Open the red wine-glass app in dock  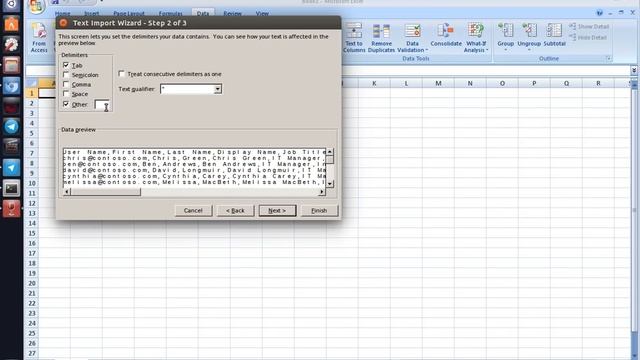[x=11, y=209]
